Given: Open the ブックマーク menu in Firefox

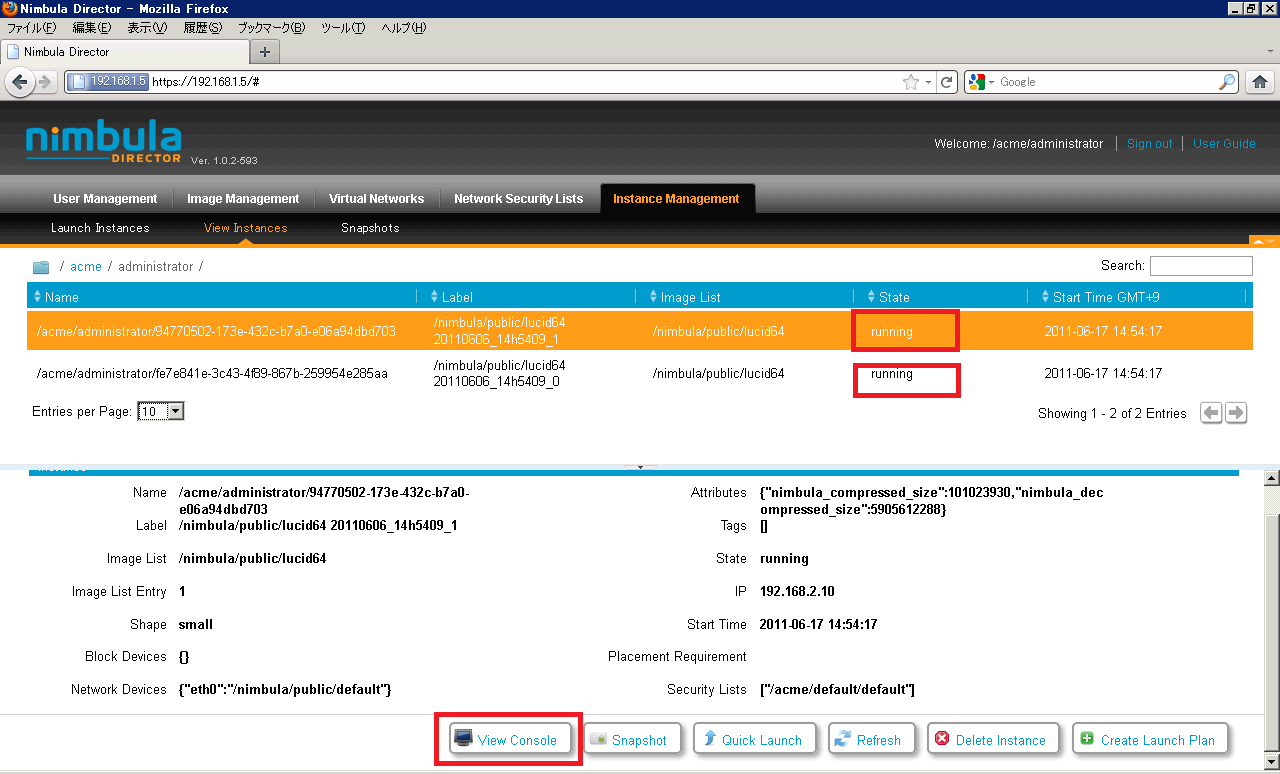Looking at the screenshot, I should [x=270, y=28].
